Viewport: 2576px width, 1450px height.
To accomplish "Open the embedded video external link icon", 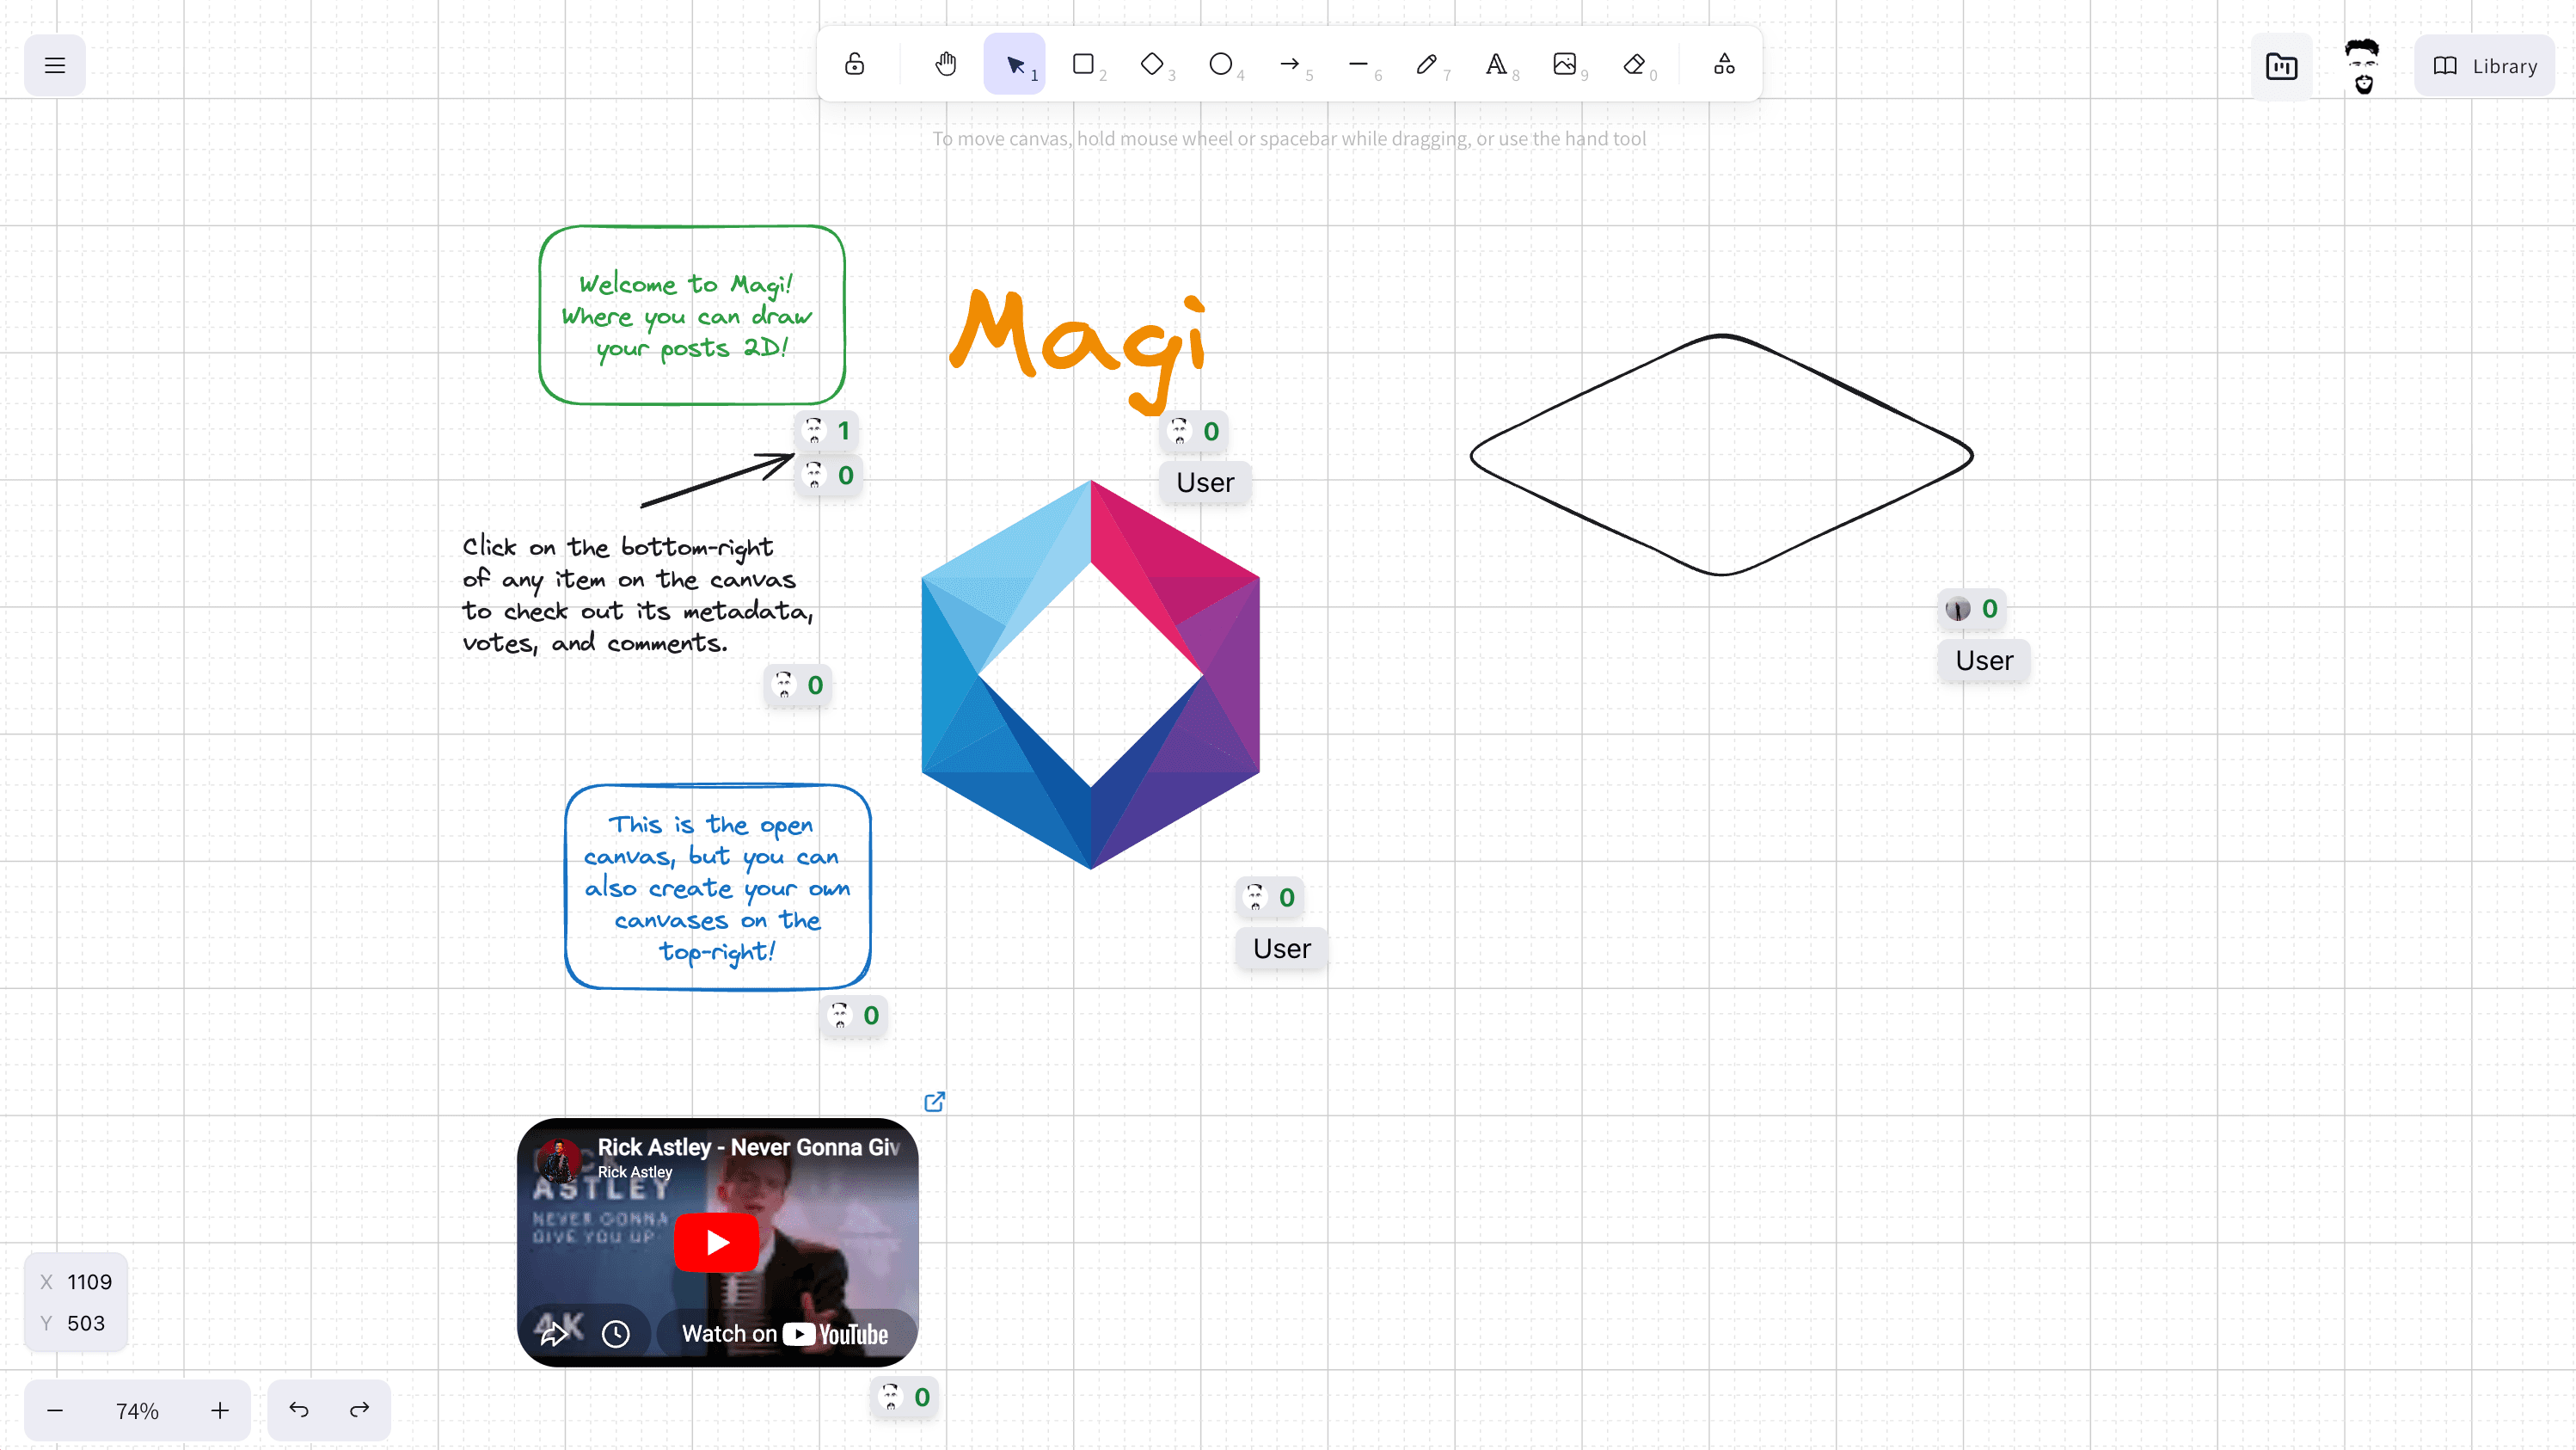I will pyautogui.click(x=934, y=1101).
